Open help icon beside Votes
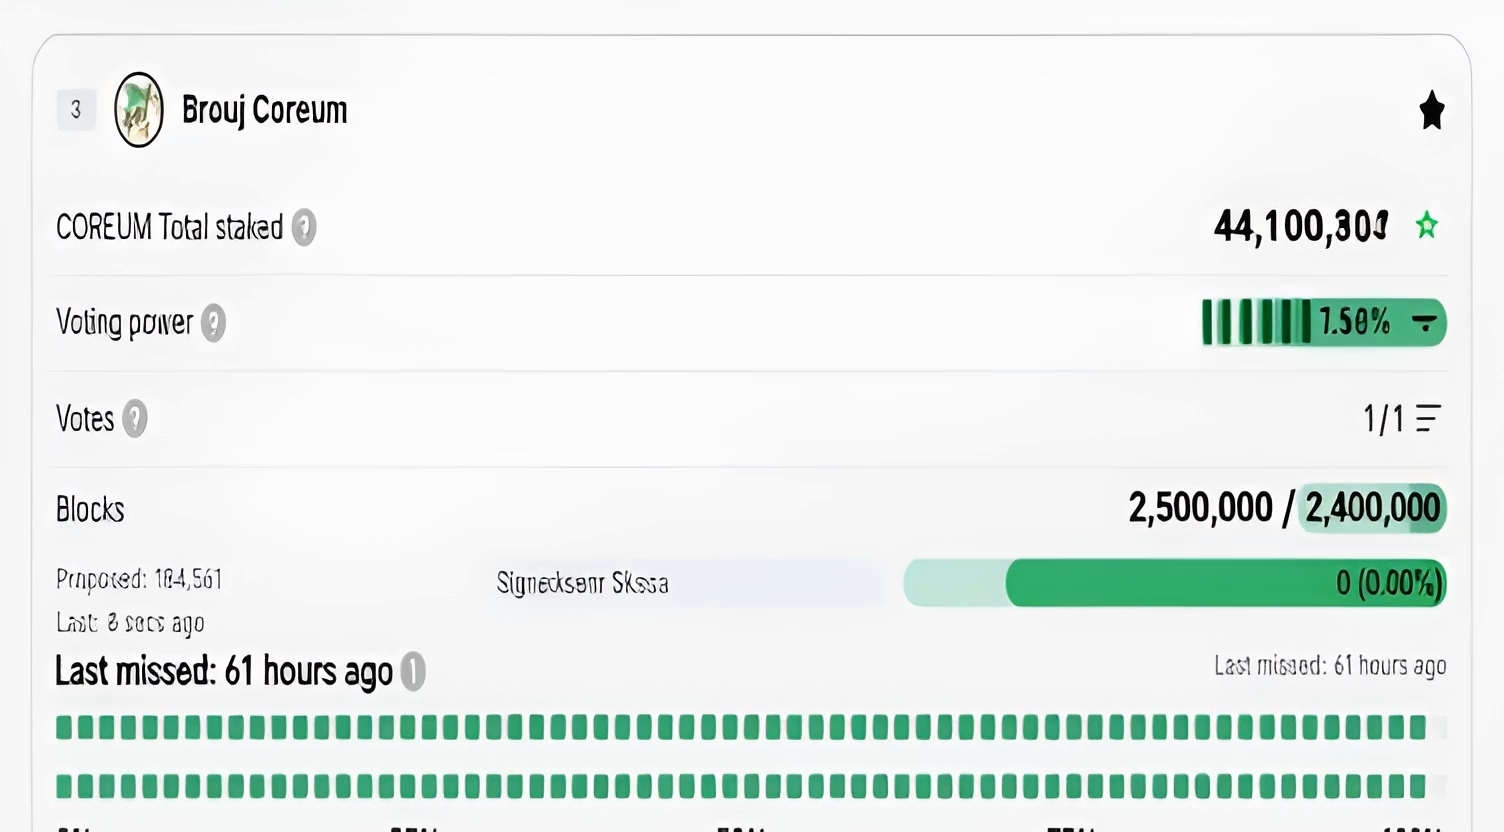 (135, 419)
